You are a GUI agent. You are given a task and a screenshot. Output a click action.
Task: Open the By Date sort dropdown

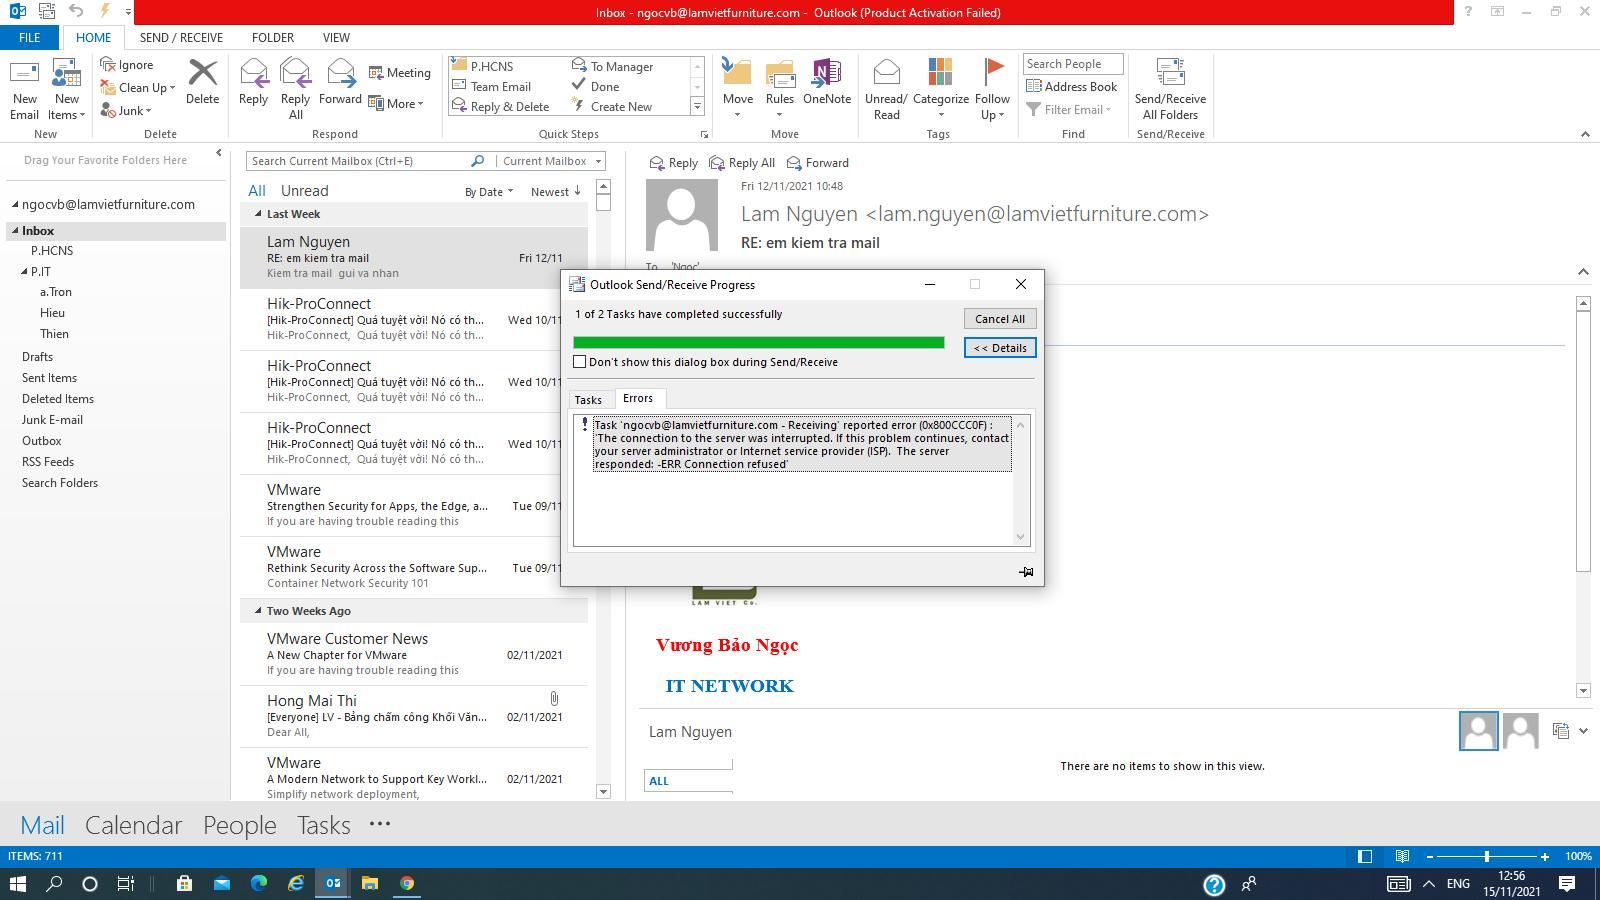coord(489,192)
